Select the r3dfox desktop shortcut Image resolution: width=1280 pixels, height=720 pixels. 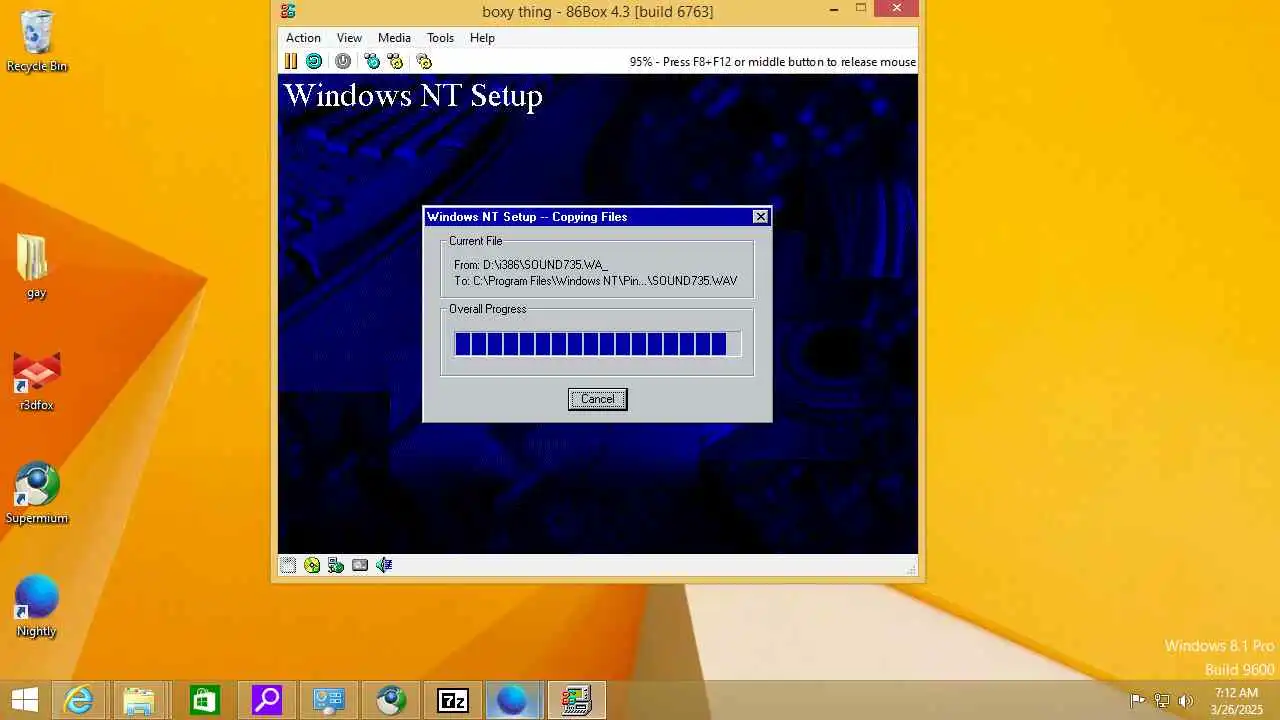pos(37,380)
